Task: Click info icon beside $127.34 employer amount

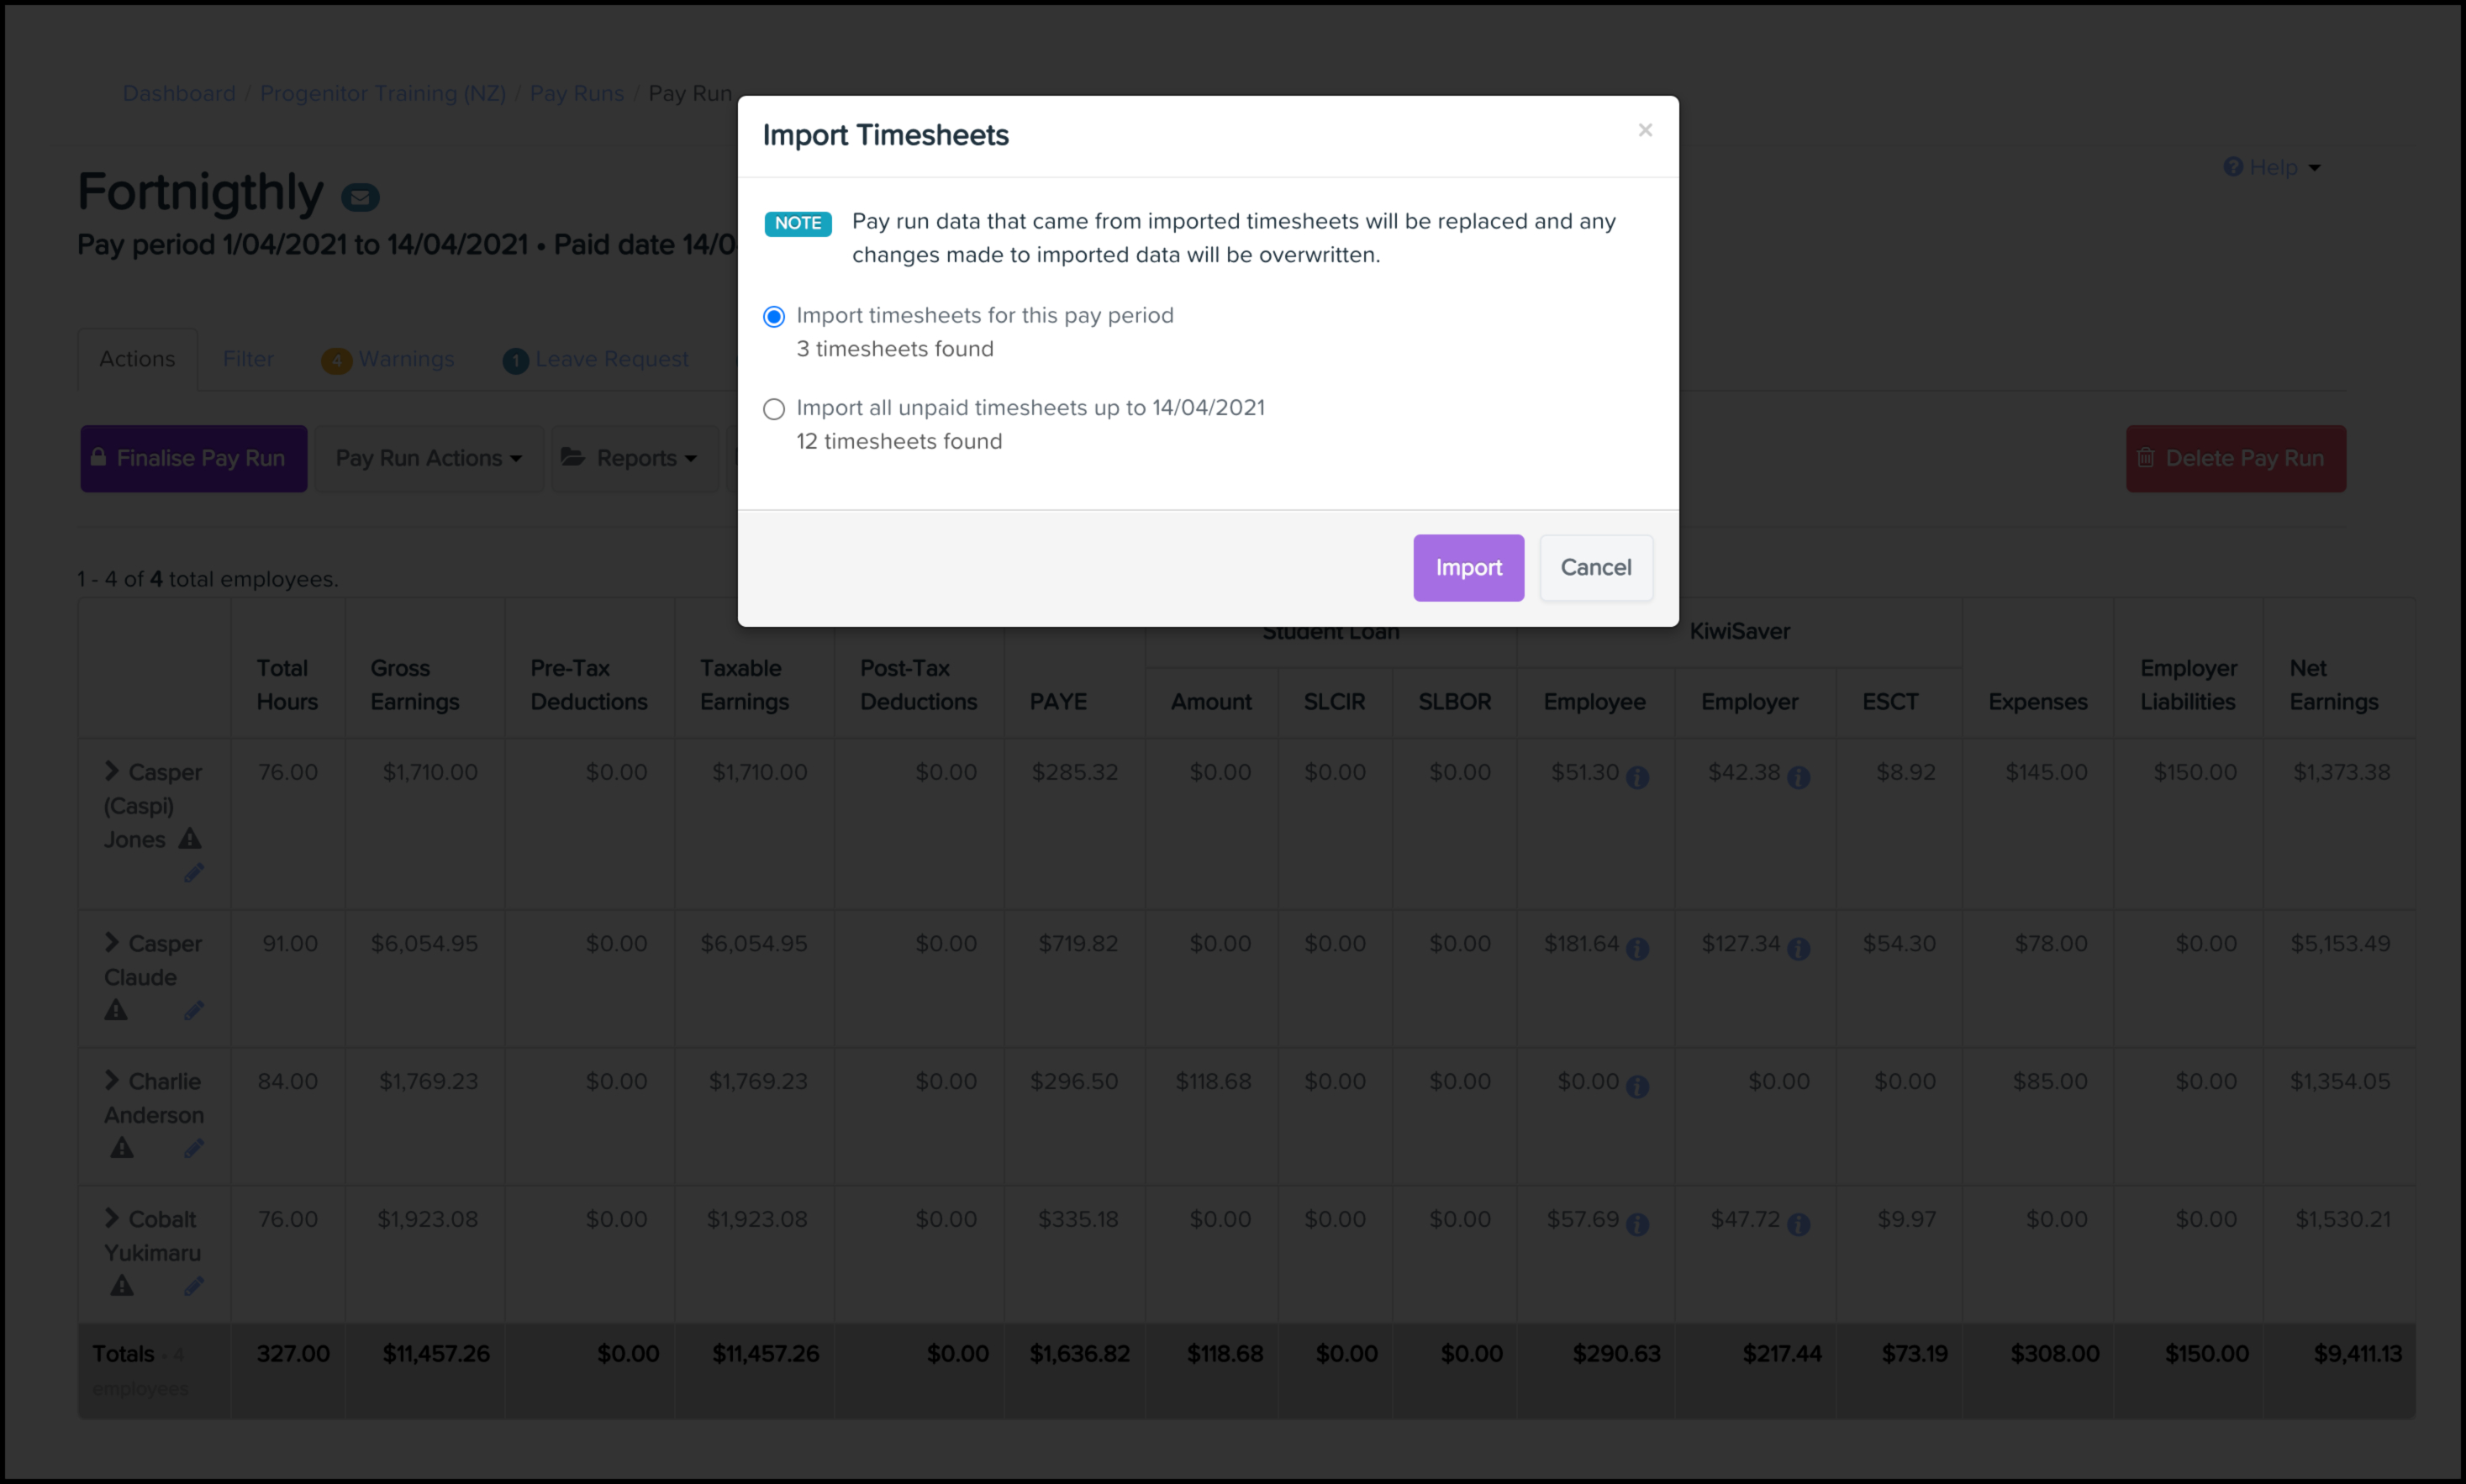Action: point(1798,948)
